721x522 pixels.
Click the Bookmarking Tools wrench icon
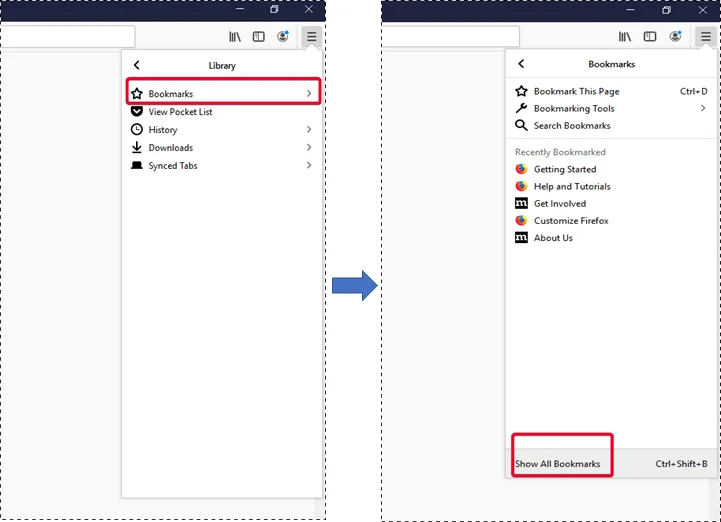pos(521,108)
